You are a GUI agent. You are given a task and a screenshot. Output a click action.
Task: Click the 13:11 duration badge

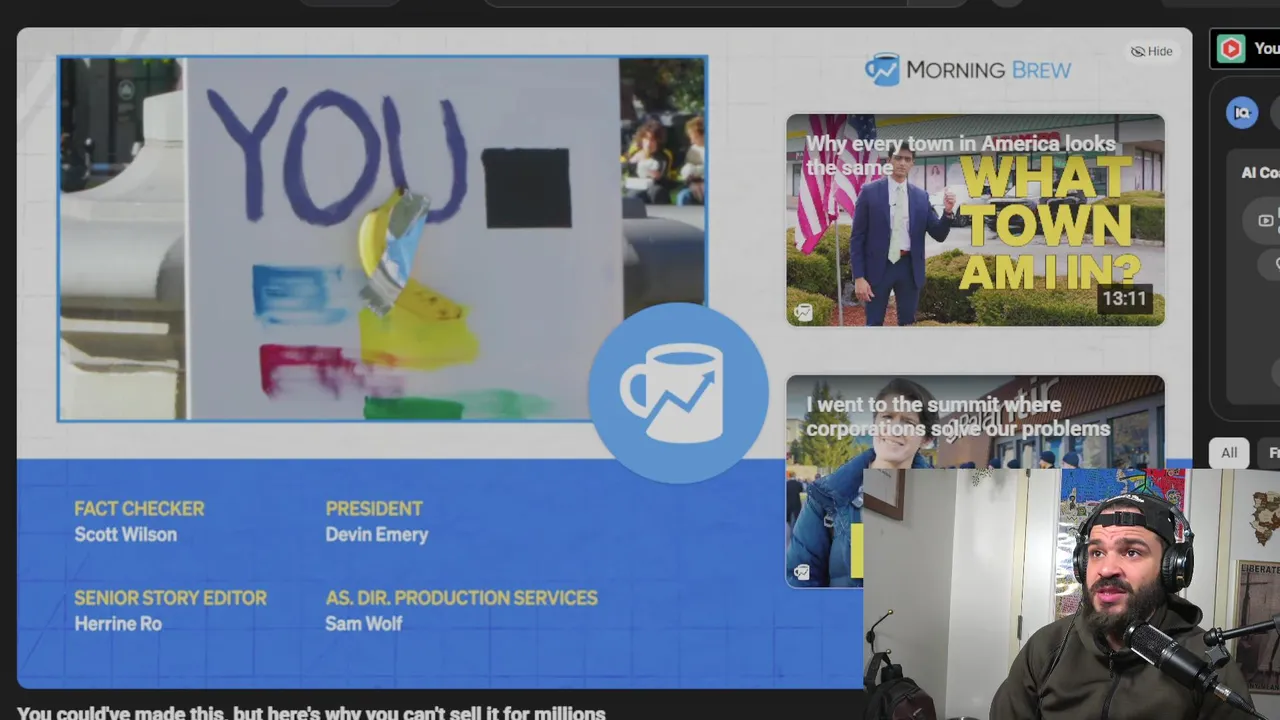pyautogui.click(x=1124, y=299)
